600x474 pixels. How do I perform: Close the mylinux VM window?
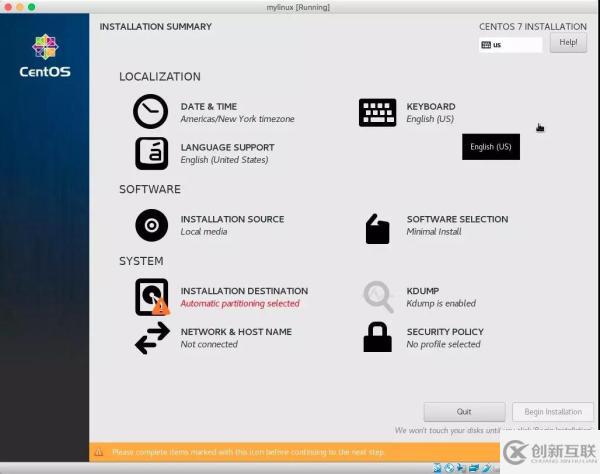8,7
